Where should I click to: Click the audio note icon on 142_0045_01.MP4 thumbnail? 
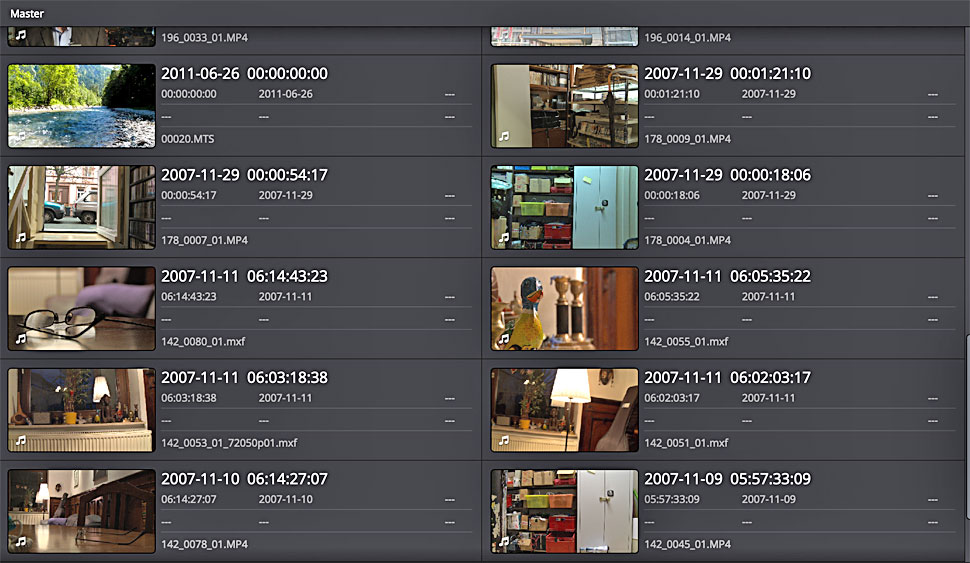click(504, 542)
